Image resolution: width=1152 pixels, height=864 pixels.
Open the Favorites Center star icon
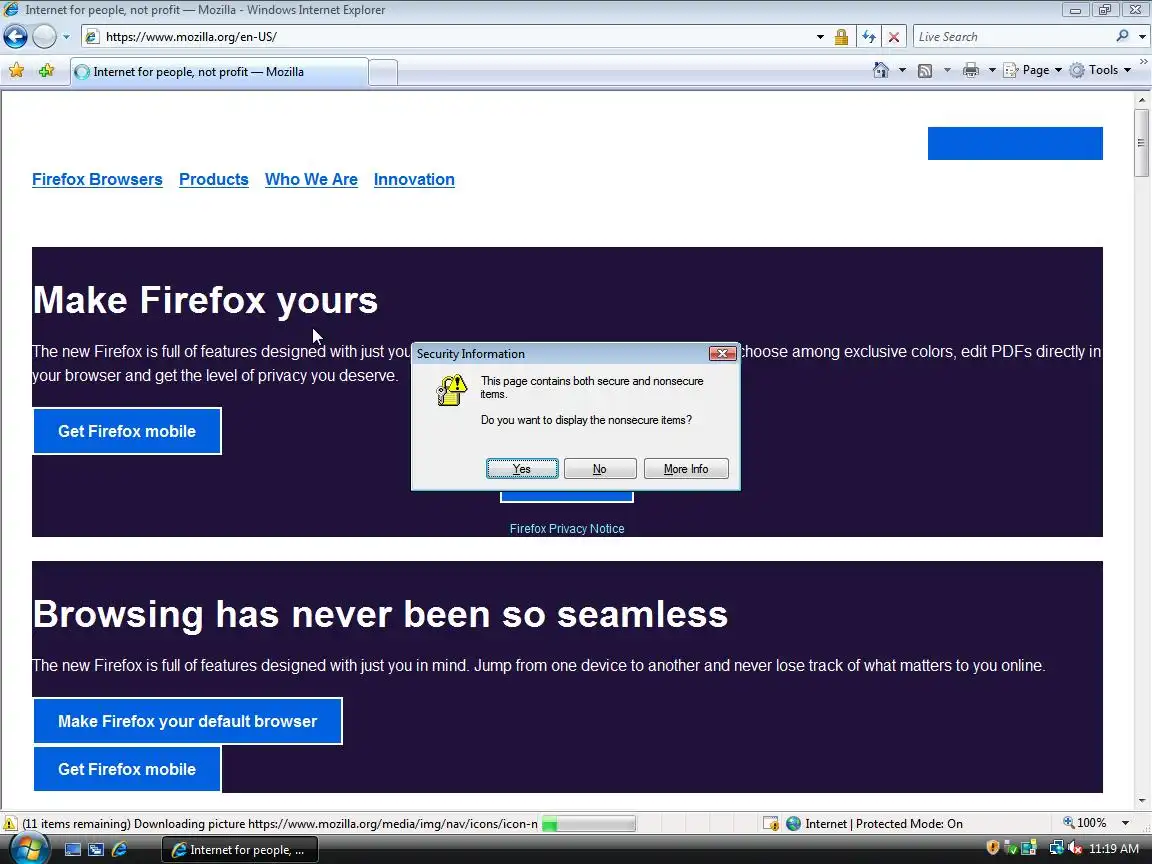click(x=16, y=71)
